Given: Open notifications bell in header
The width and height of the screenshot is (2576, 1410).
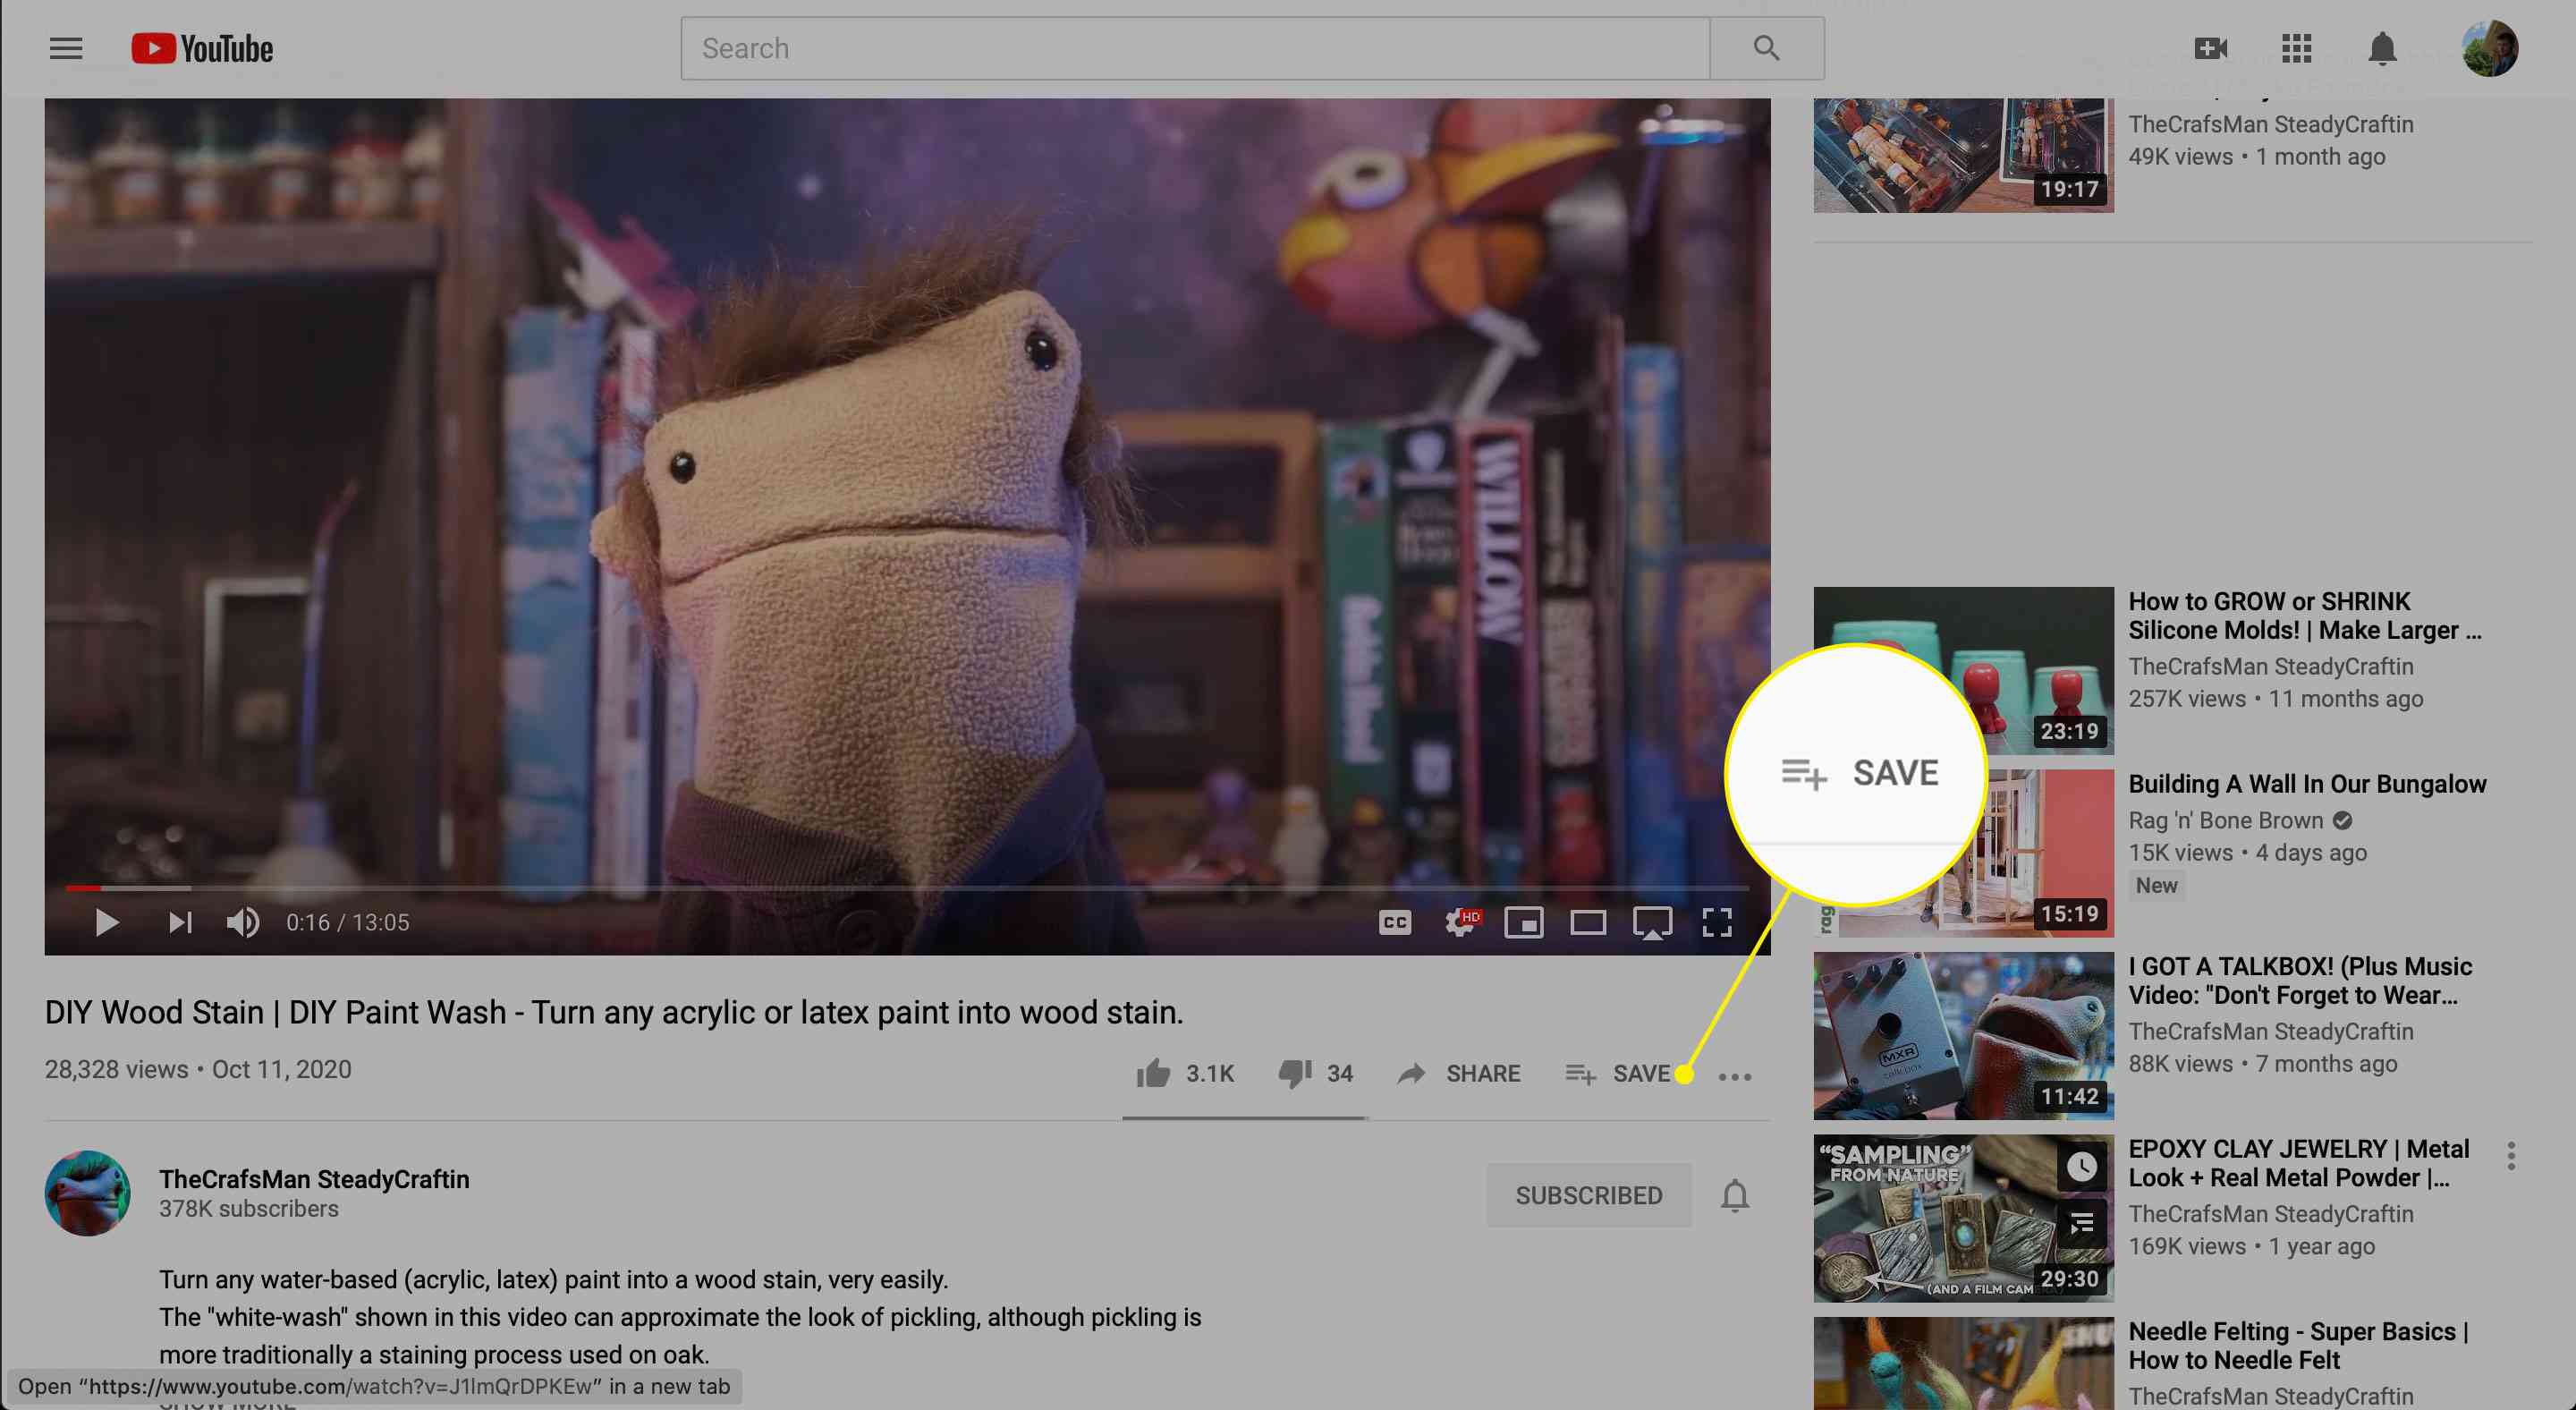Looking at the screenshot, I should click(x=2382, y=48).
